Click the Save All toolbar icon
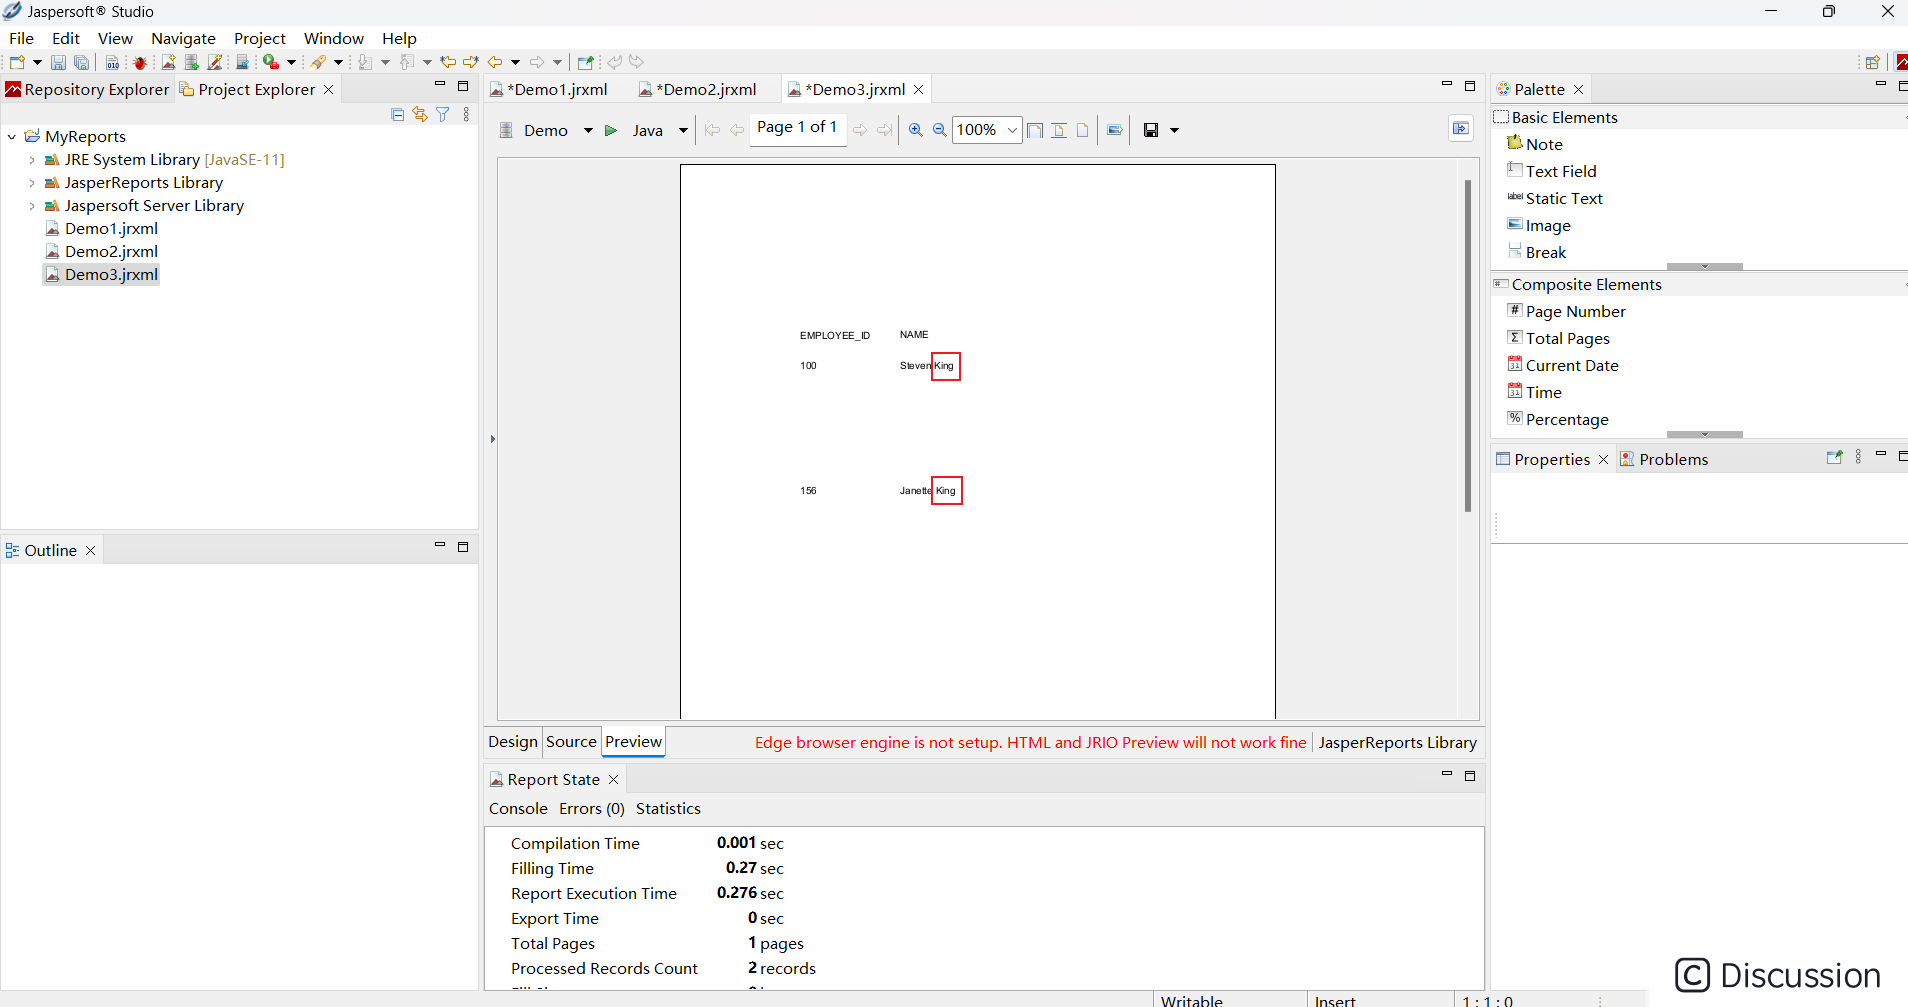The width and height of the screenshot is (1908, 1007). click(x=82, y=62)
